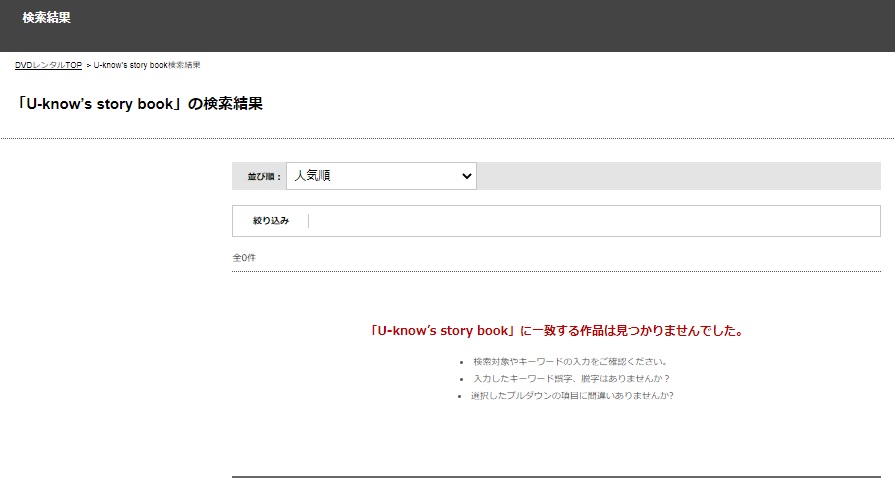Viewport: 895px width, 478px height.
Task: Click the 全0件 result count
Action: point(244,258)
